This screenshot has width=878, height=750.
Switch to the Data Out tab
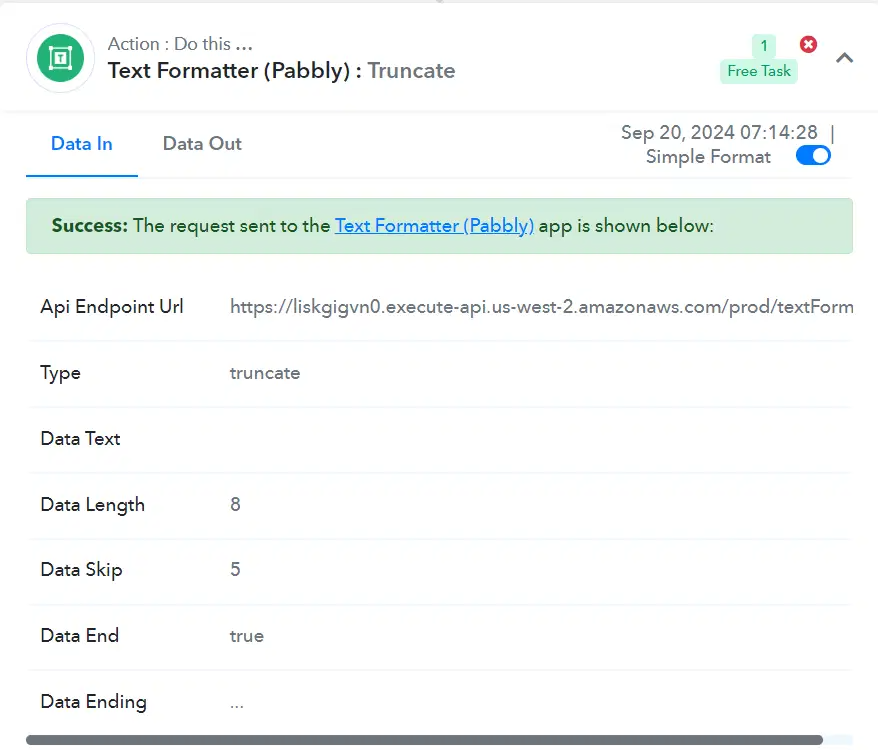202,144
